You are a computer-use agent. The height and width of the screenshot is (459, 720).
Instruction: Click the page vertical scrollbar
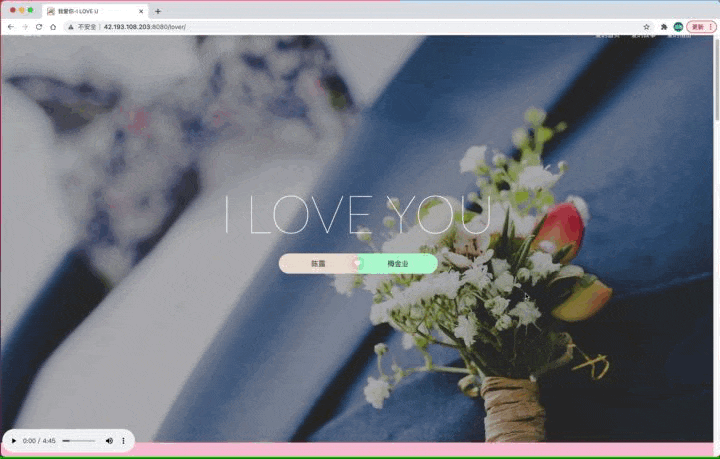point(716,78)
